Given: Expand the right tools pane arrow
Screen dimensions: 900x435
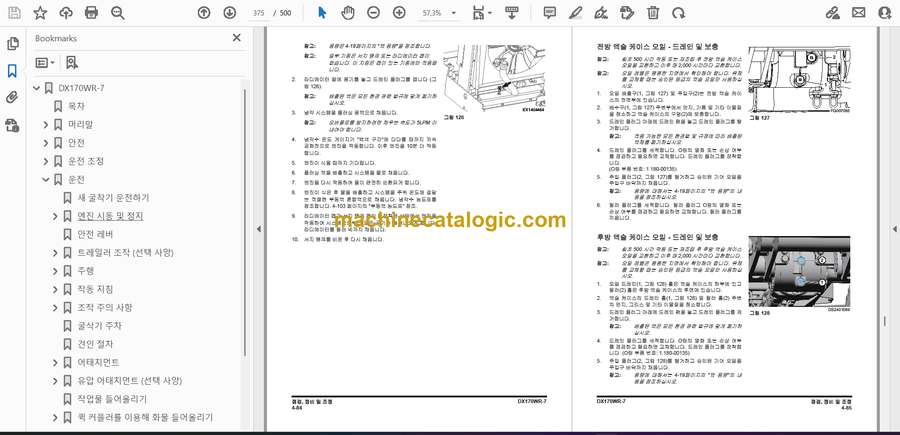Looking at the screenshot, I should point(894,229).
